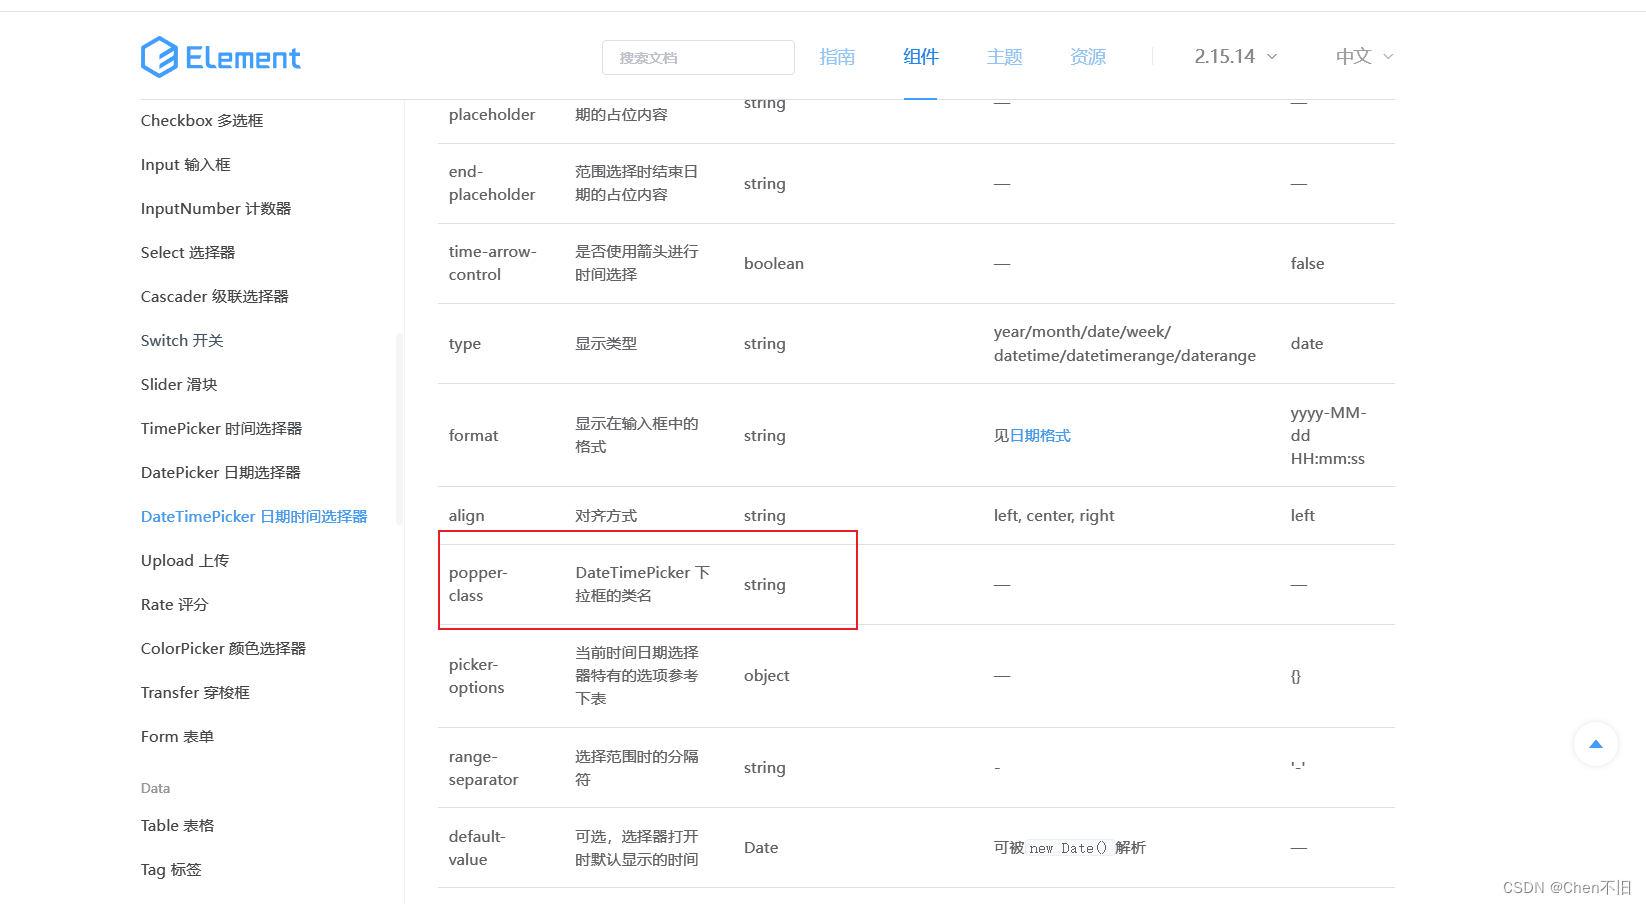Open the 资源 nav tab
The height and width of the screenshot is (904, 1646).
click(1088, 57)
